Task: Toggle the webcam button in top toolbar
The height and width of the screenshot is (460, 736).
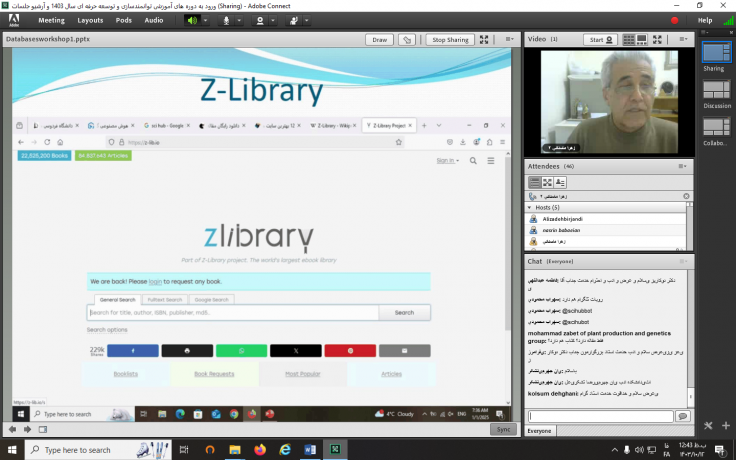Action: pyautogui.click(x=260, y=21)
